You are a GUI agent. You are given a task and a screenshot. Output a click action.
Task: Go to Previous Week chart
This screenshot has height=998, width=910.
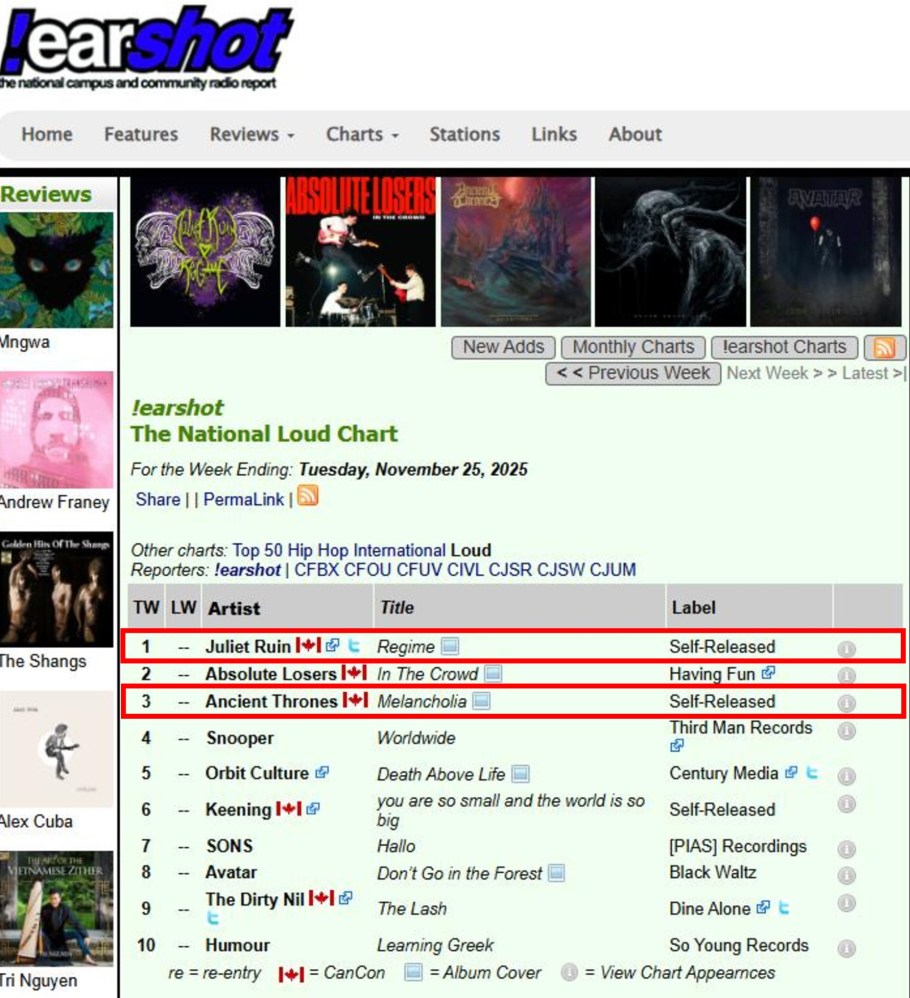click(633, 374)
